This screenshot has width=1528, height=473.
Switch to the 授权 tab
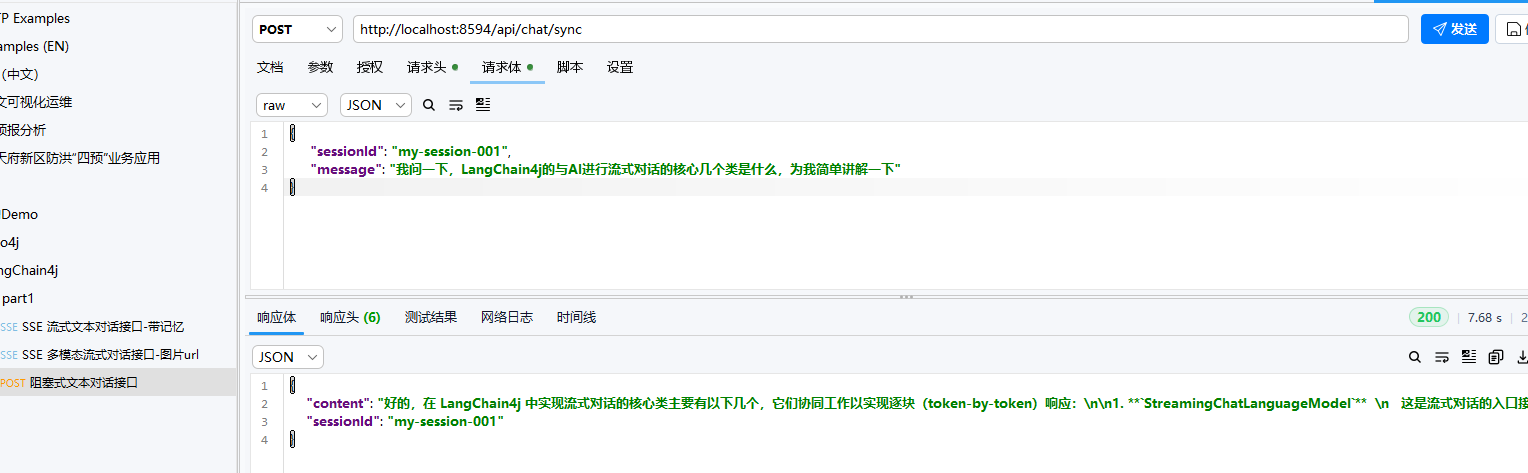point(370,67)
